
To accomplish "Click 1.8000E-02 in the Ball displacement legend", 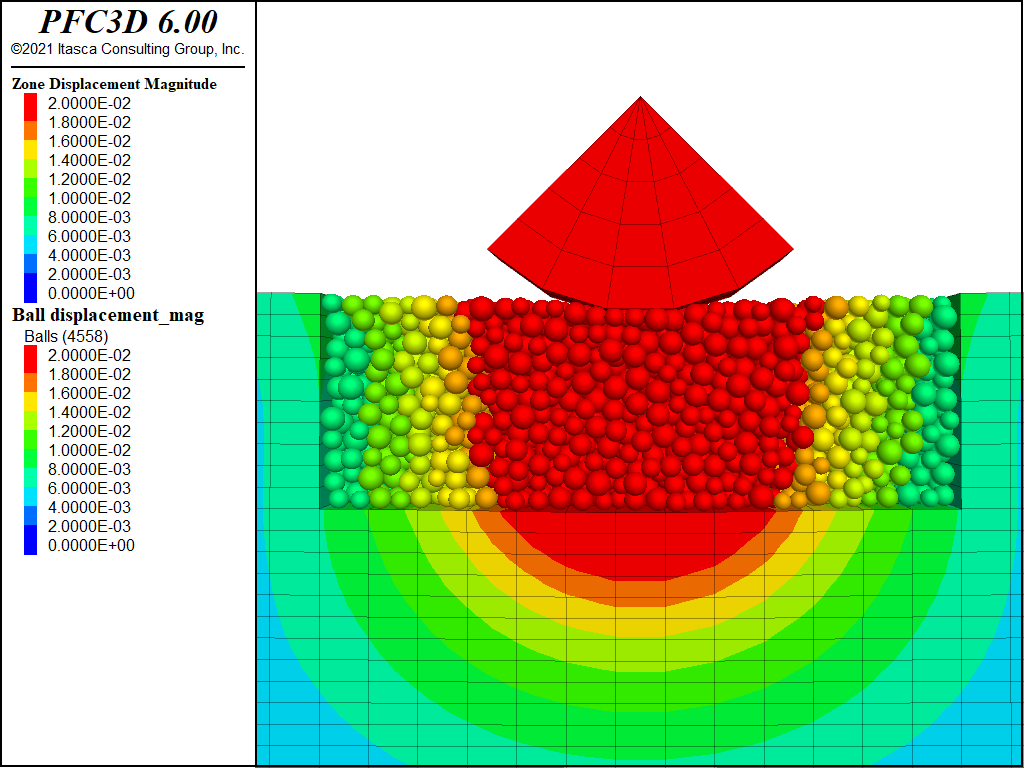I will click(89, 374).
